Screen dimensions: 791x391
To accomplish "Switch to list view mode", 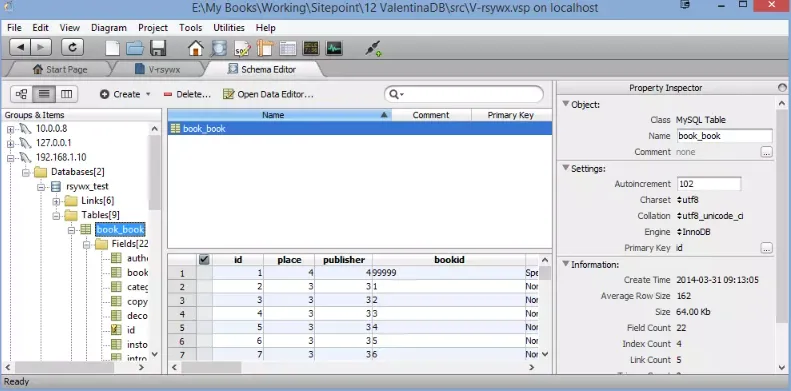I will pyautogui.click(x=44, y=94).
